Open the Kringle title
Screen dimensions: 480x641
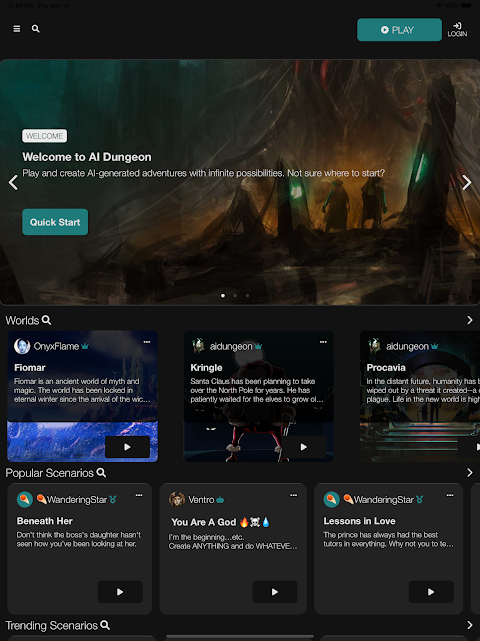point(206,368)
